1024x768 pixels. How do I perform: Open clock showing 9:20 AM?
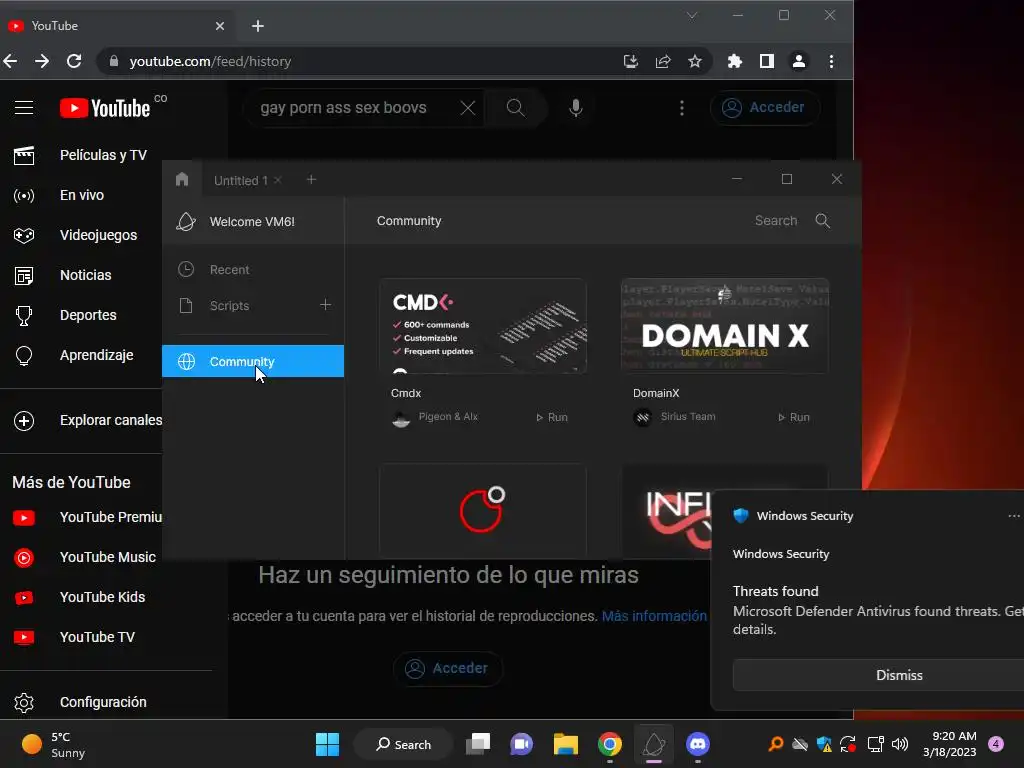point(950,744)
